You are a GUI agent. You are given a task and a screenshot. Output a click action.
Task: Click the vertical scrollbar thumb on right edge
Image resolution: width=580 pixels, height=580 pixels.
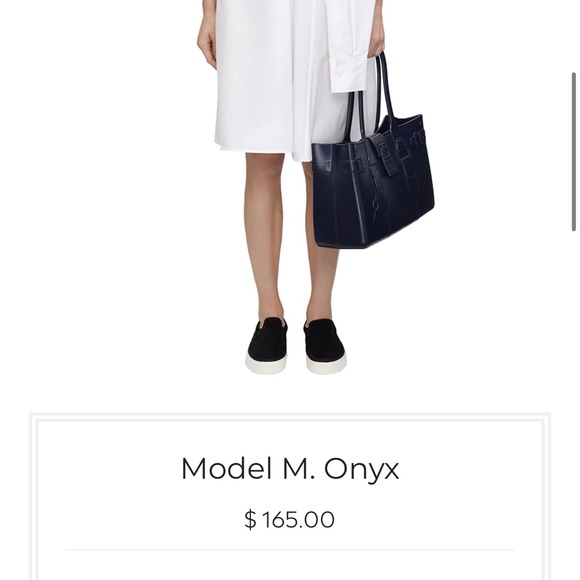(574, 152)
